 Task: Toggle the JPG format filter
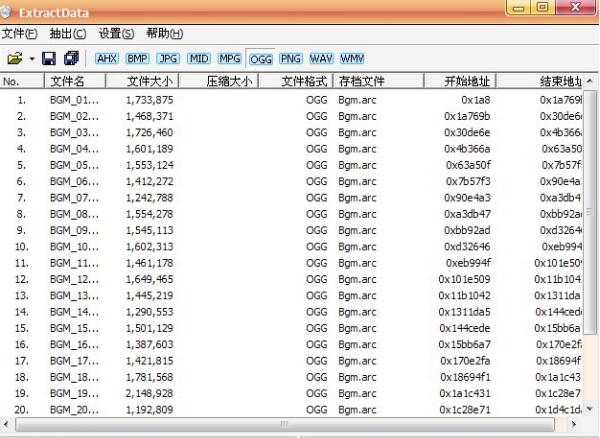(x=168, y=59)
